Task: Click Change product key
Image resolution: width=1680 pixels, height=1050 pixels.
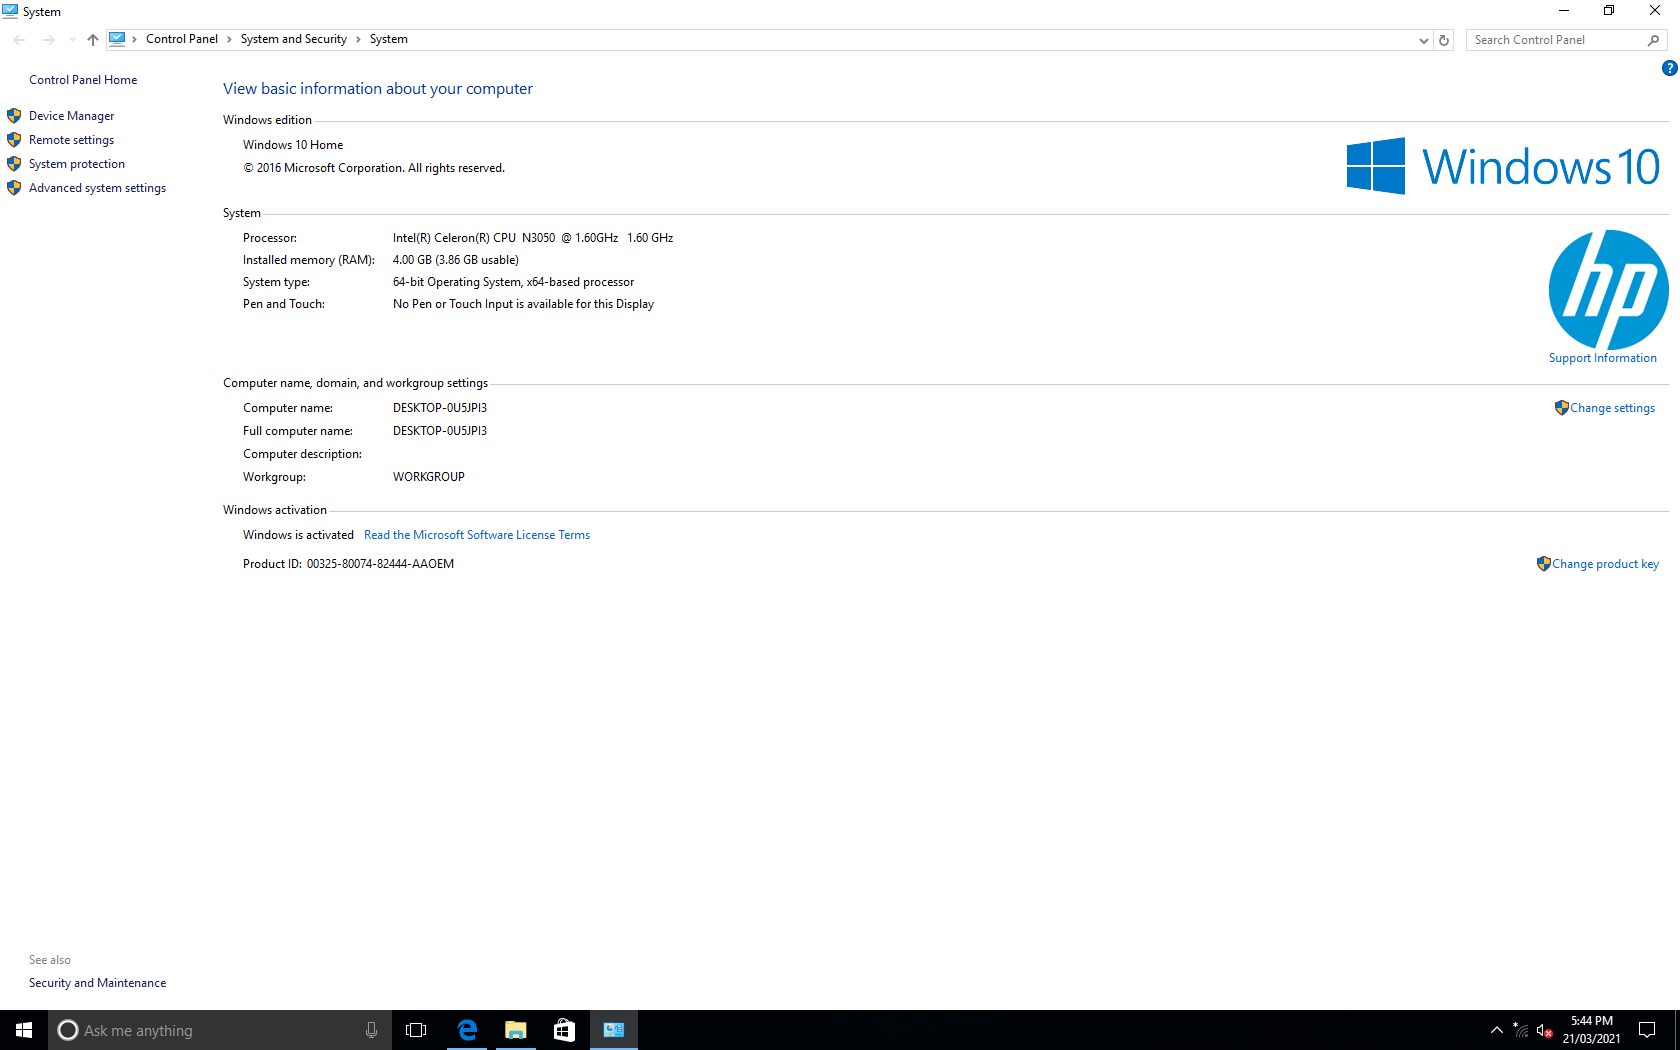Action: (x=1605, y=563)
